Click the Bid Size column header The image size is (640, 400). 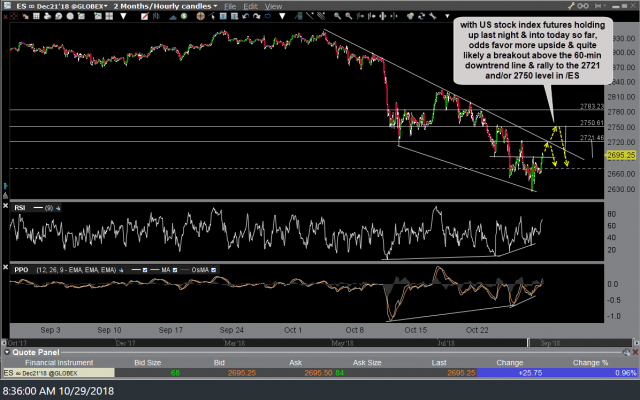pos(147,362)
